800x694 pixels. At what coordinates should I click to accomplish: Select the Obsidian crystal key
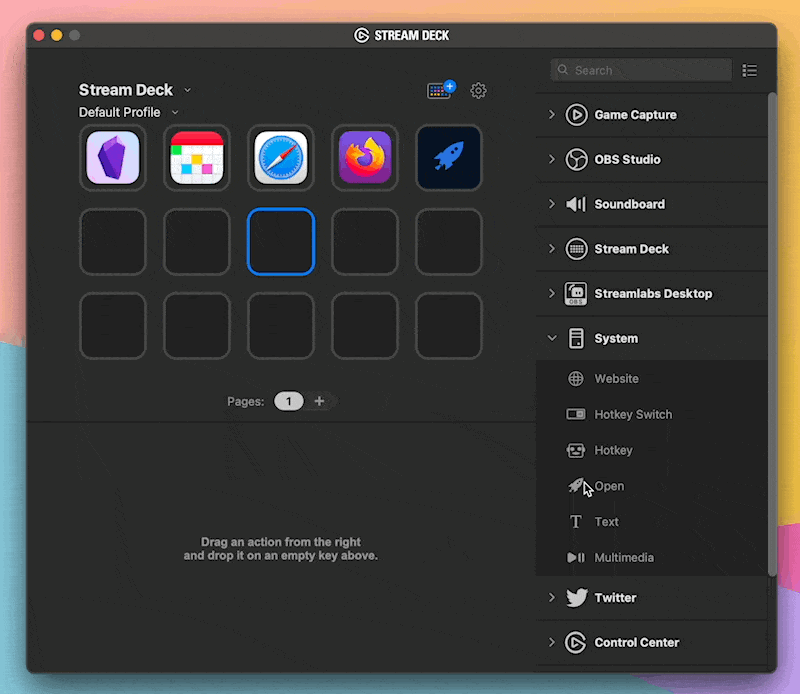(113, 158)
